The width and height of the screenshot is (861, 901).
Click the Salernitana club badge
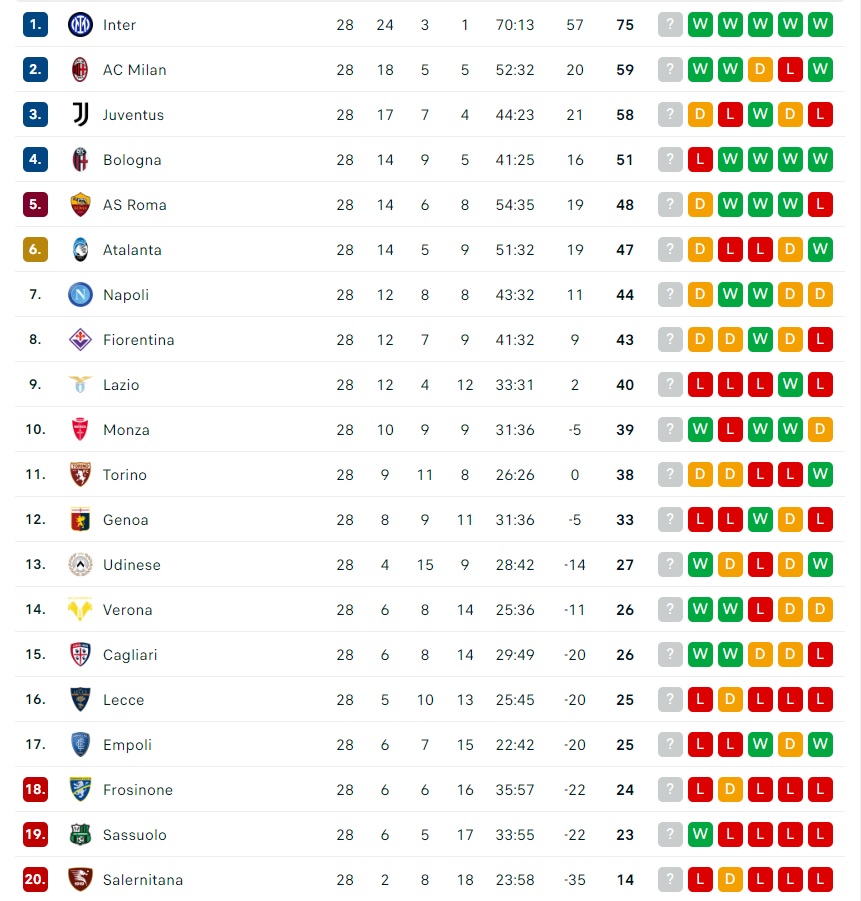point(80,879)
